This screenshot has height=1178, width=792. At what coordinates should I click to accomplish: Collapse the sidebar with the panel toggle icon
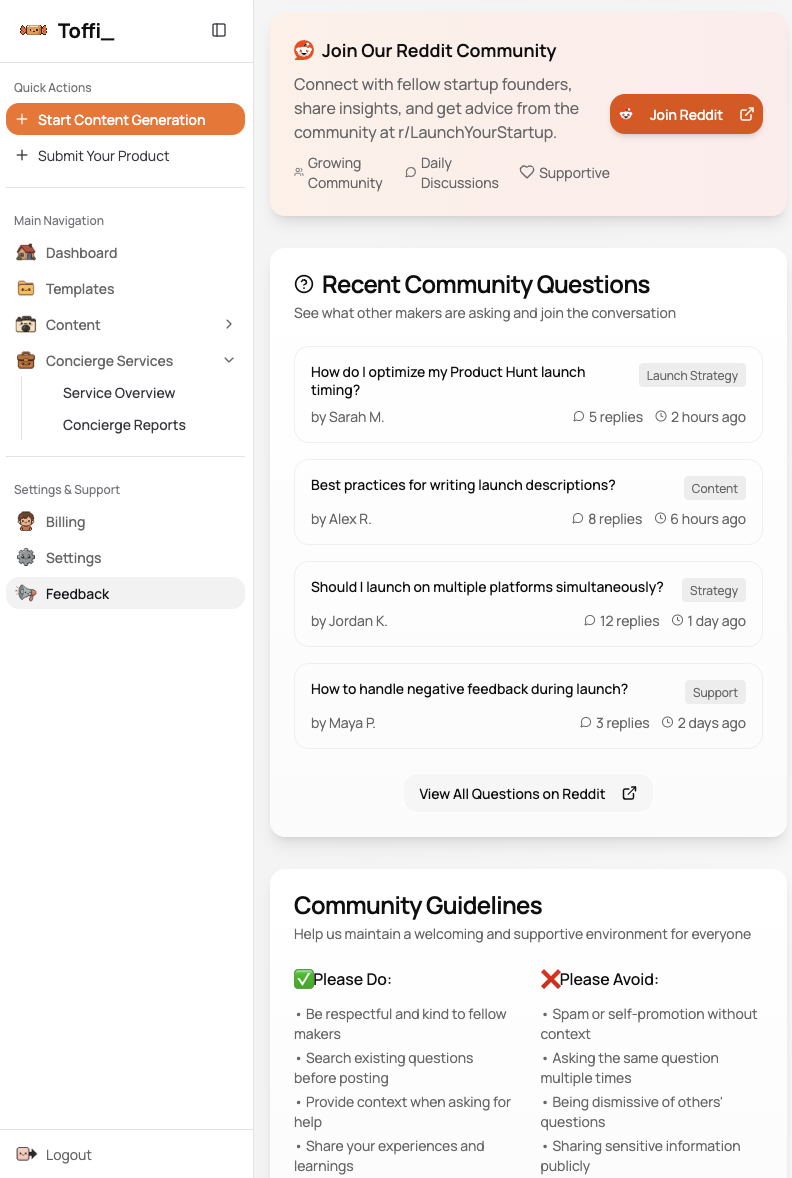tap(219, 30)
